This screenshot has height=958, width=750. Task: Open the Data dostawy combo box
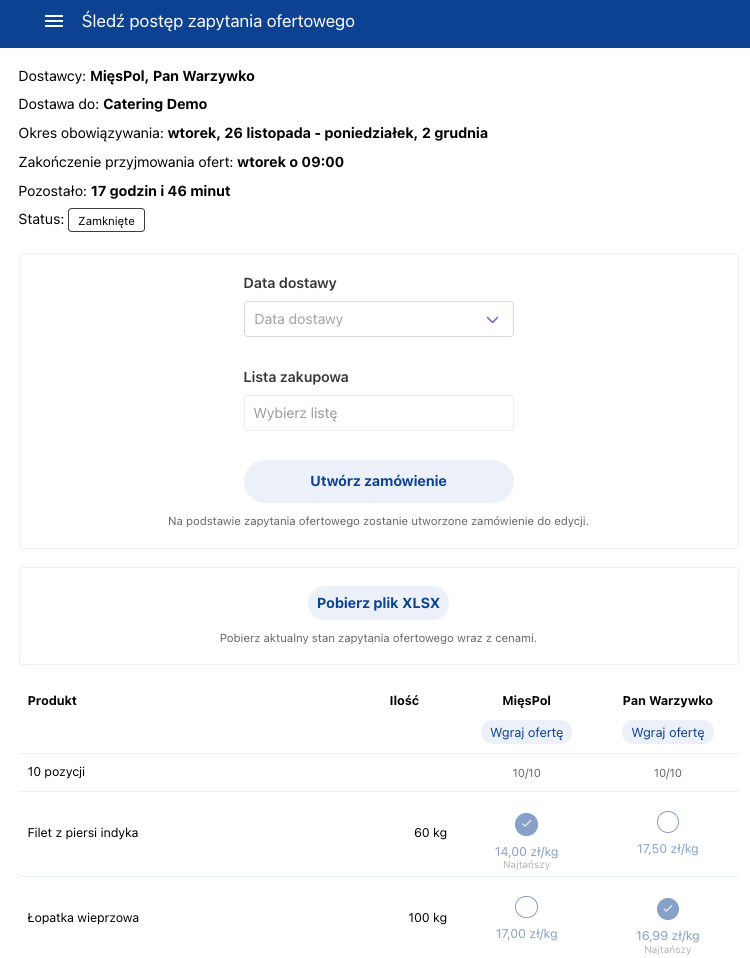(379, 319)
